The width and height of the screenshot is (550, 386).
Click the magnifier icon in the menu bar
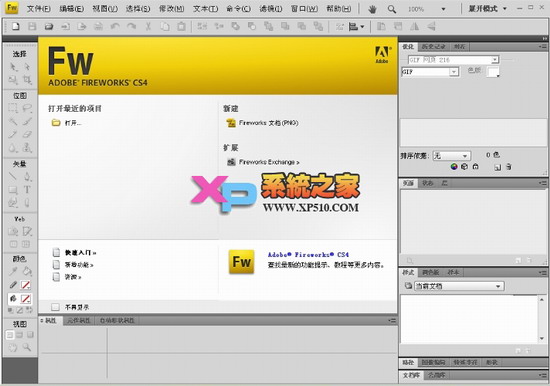coord(391,9)
